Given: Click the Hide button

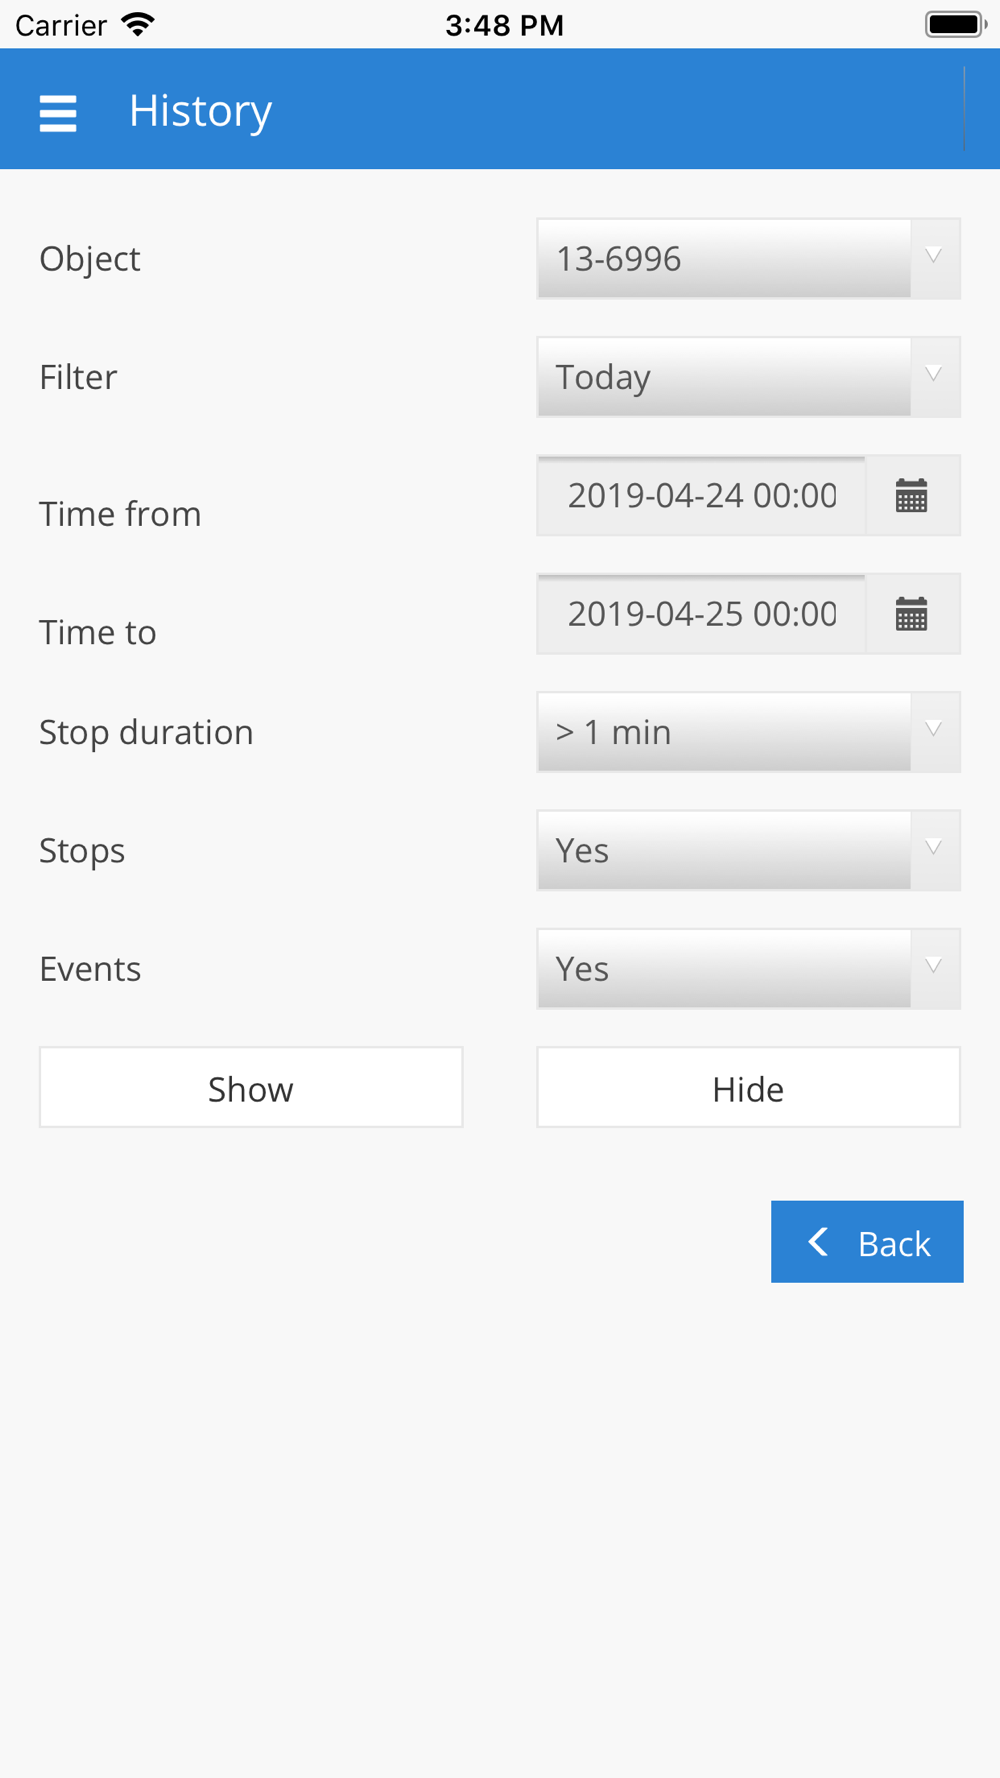Looking at the screenshot, I should tap(748, 1088).
